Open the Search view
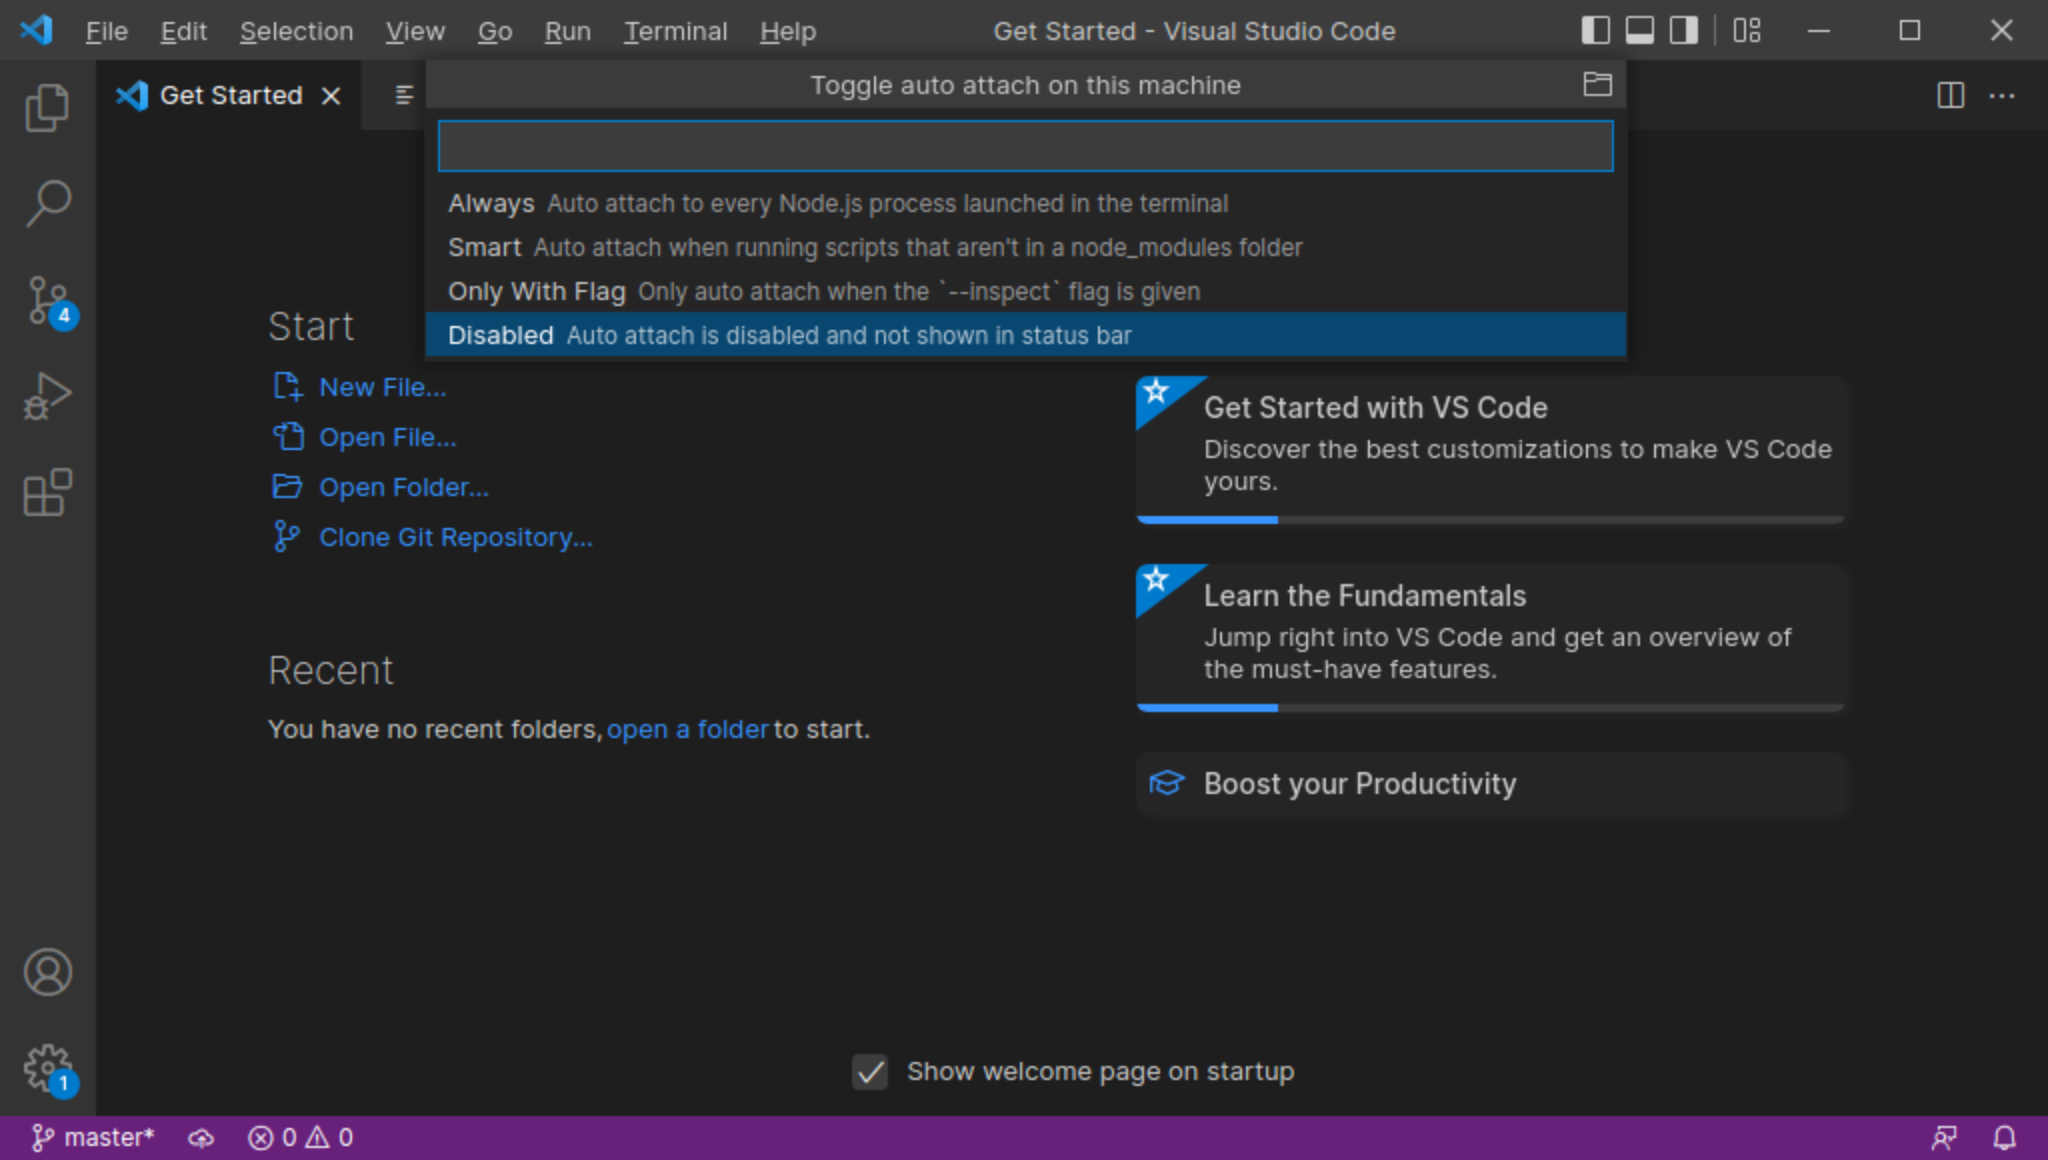The width and height of the screenshot is (2048, 1160). pos(47,202)
